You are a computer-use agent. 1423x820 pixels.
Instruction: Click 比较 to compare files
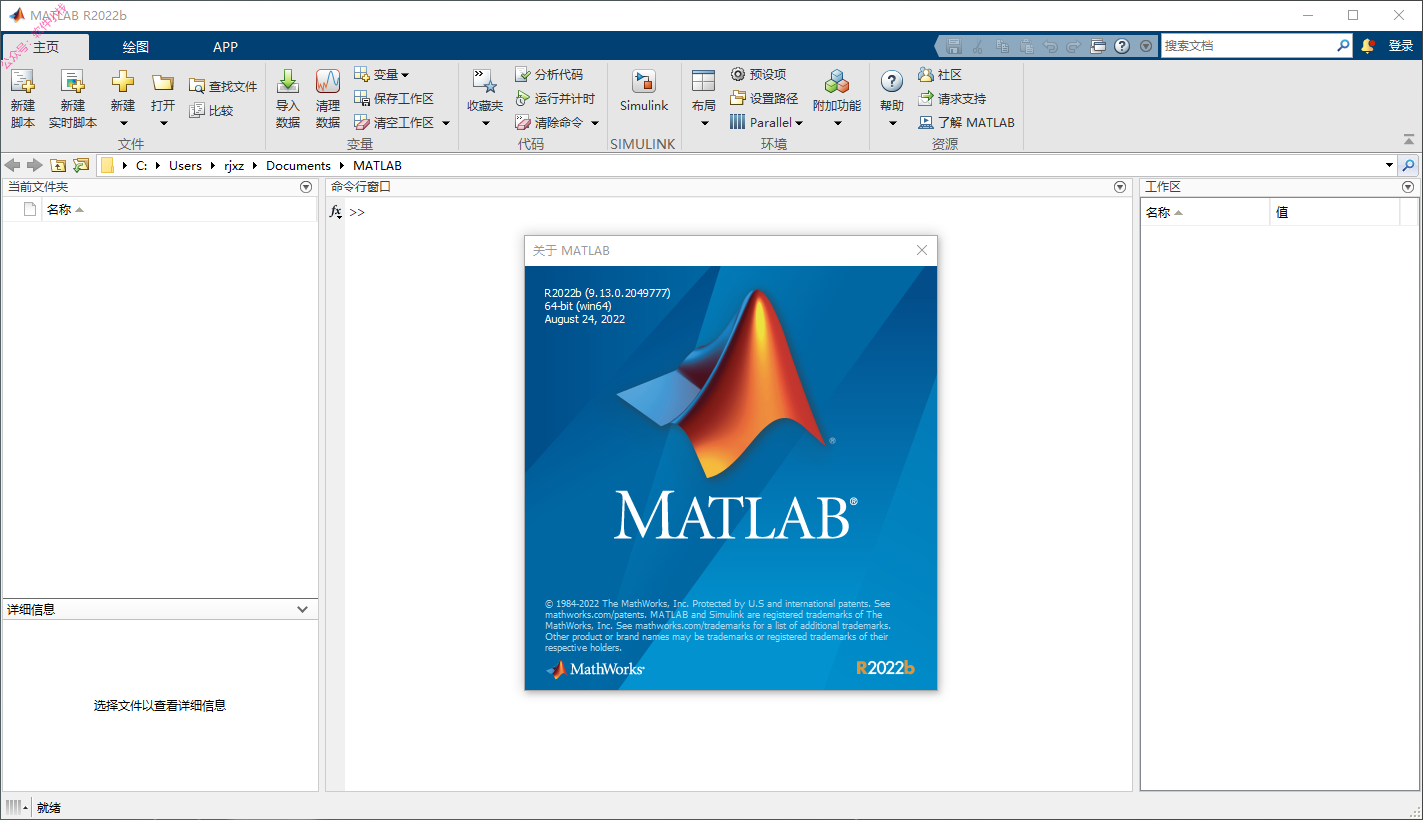[211, 111]
